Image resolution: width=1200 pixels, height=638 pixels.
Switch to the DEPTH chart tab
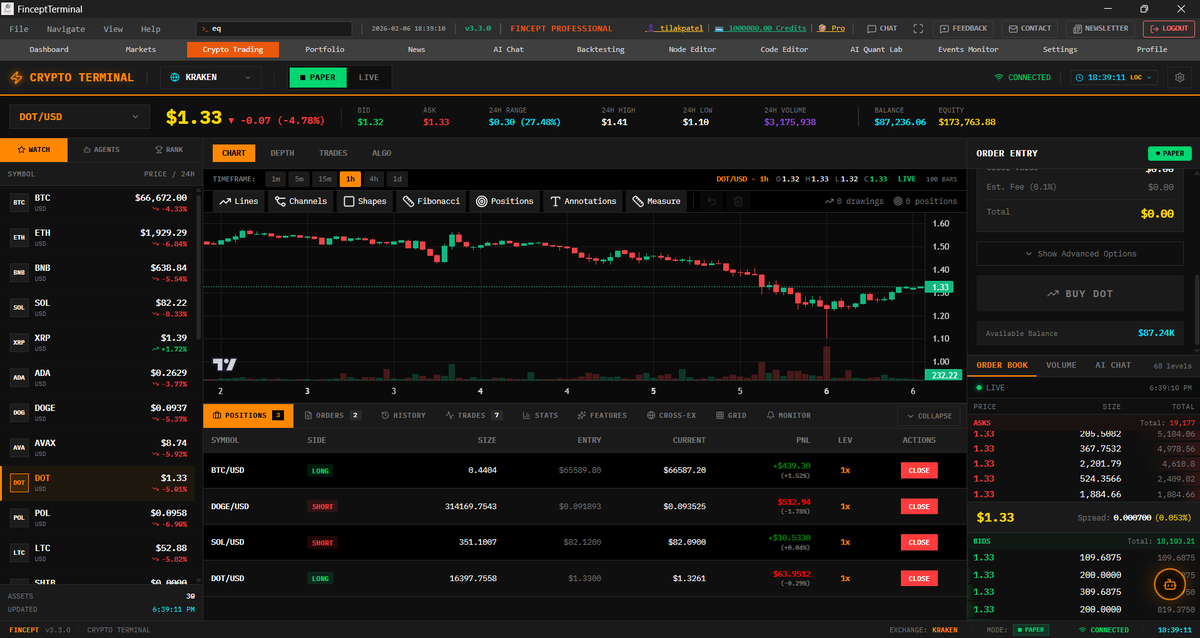(x=282, y=153)
